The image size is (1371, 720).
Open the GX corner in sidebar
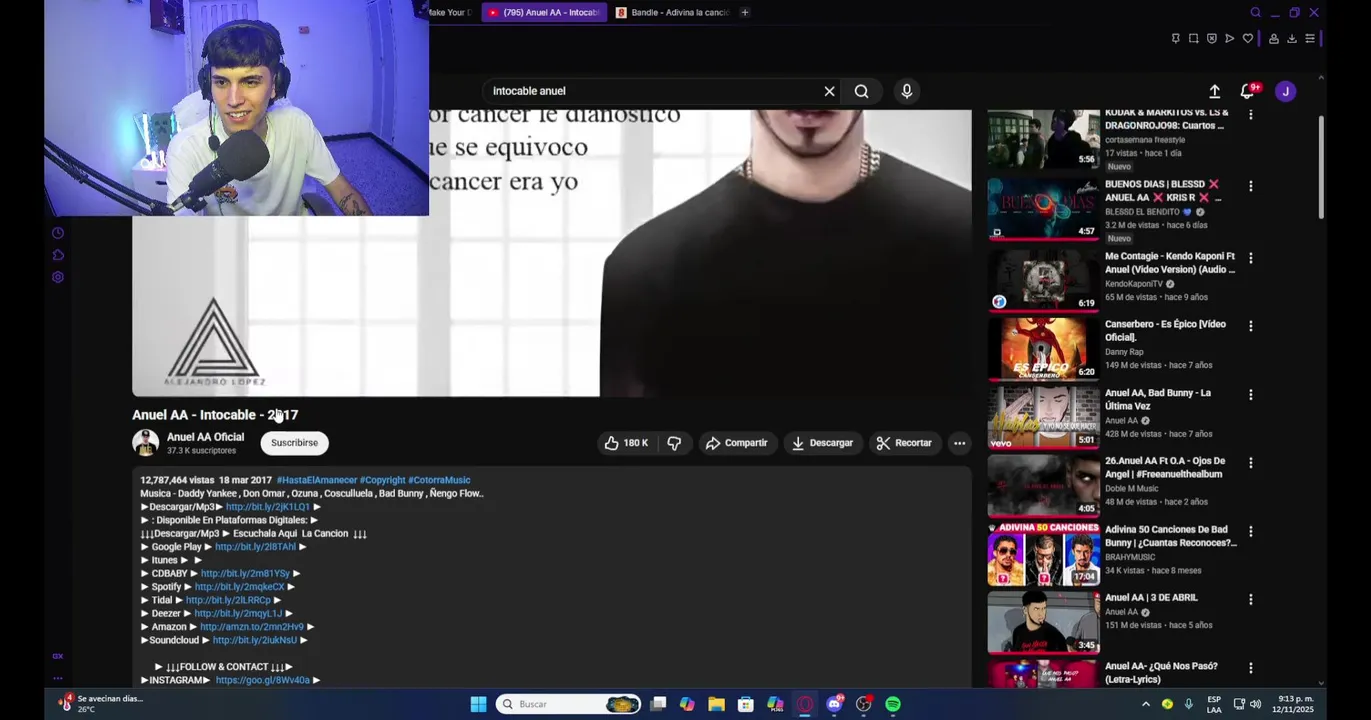click(58, 656)
